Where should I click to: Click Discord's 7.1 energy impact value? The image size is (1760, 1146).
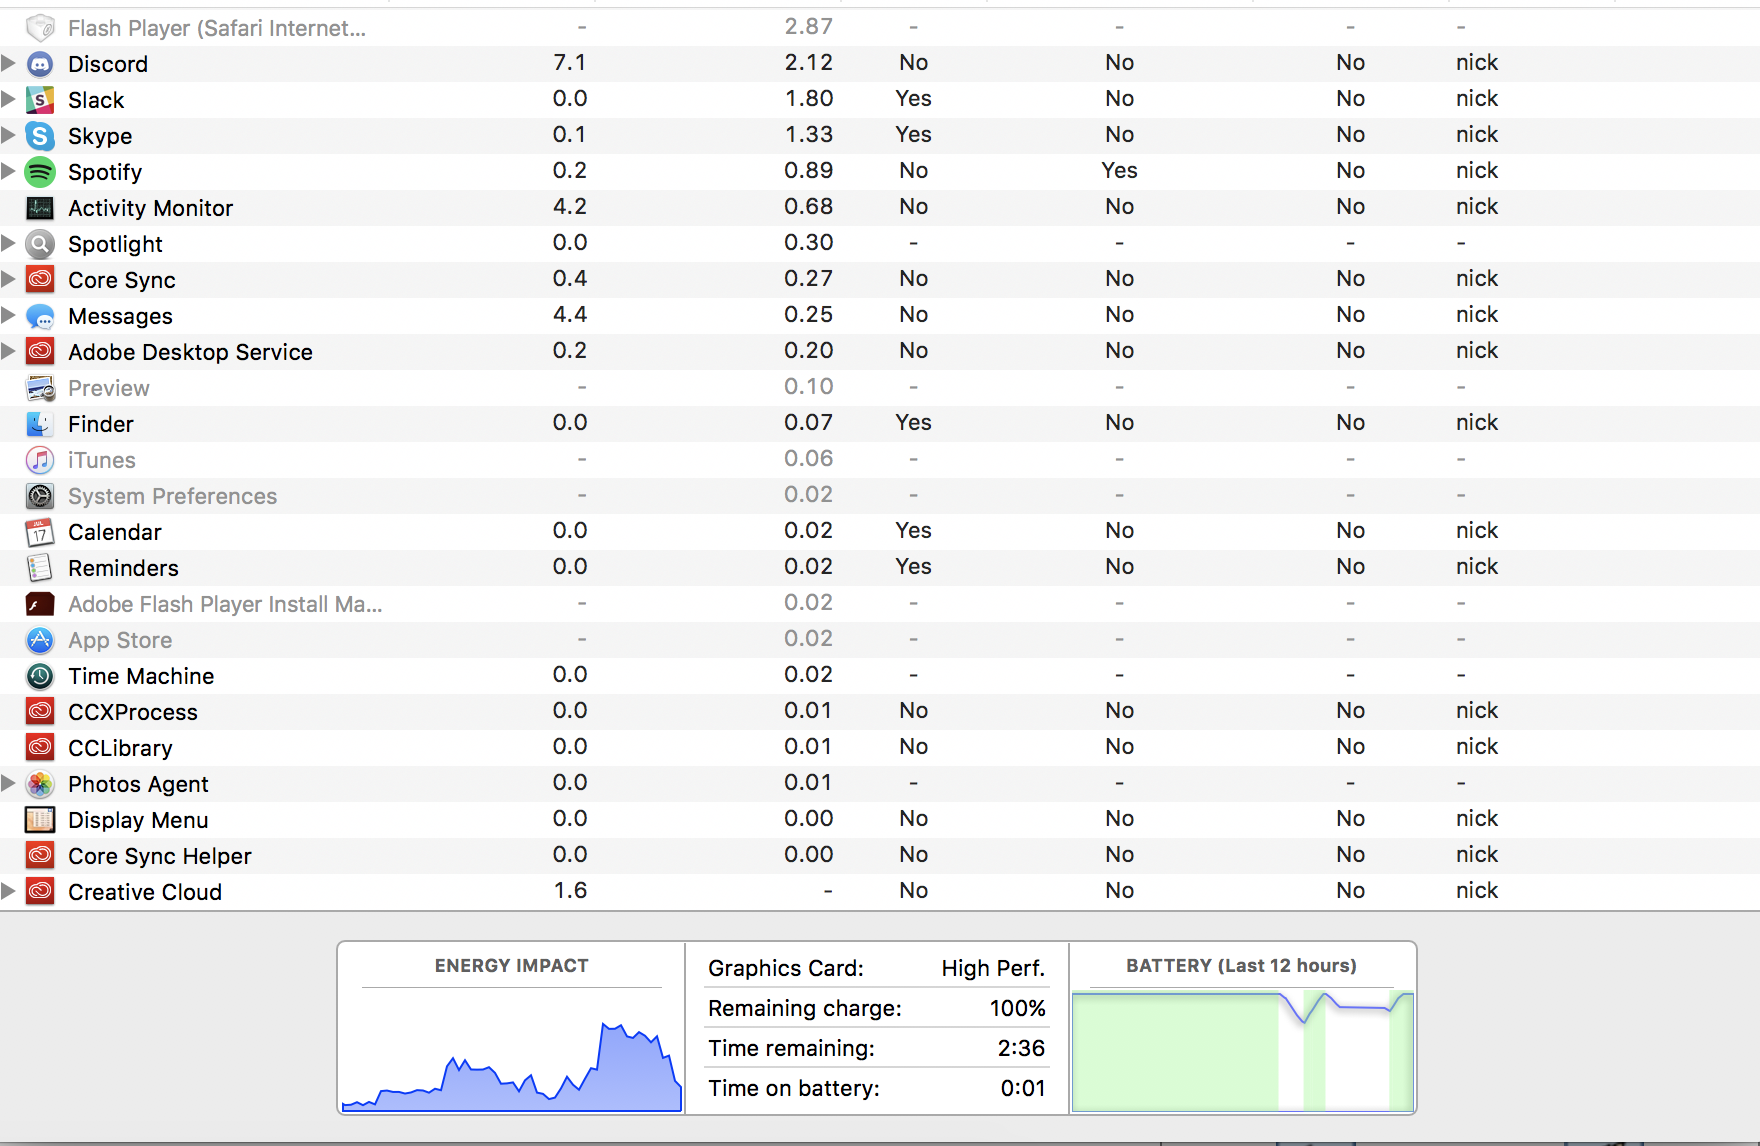[570, 63]
